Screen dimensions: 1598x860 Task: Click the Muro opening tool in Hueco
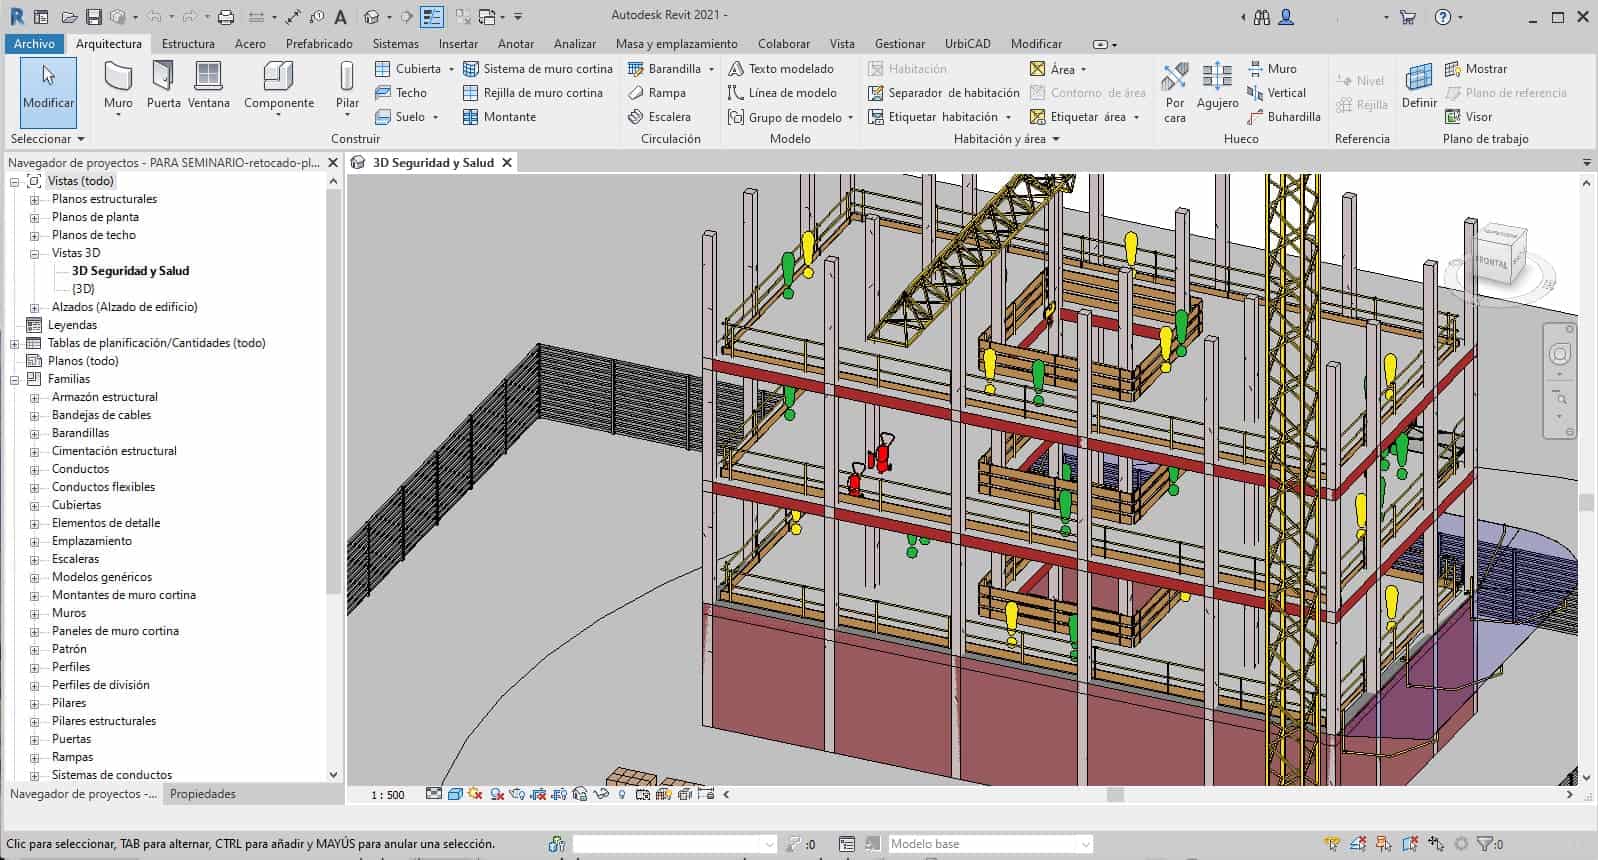[1272, 69]
